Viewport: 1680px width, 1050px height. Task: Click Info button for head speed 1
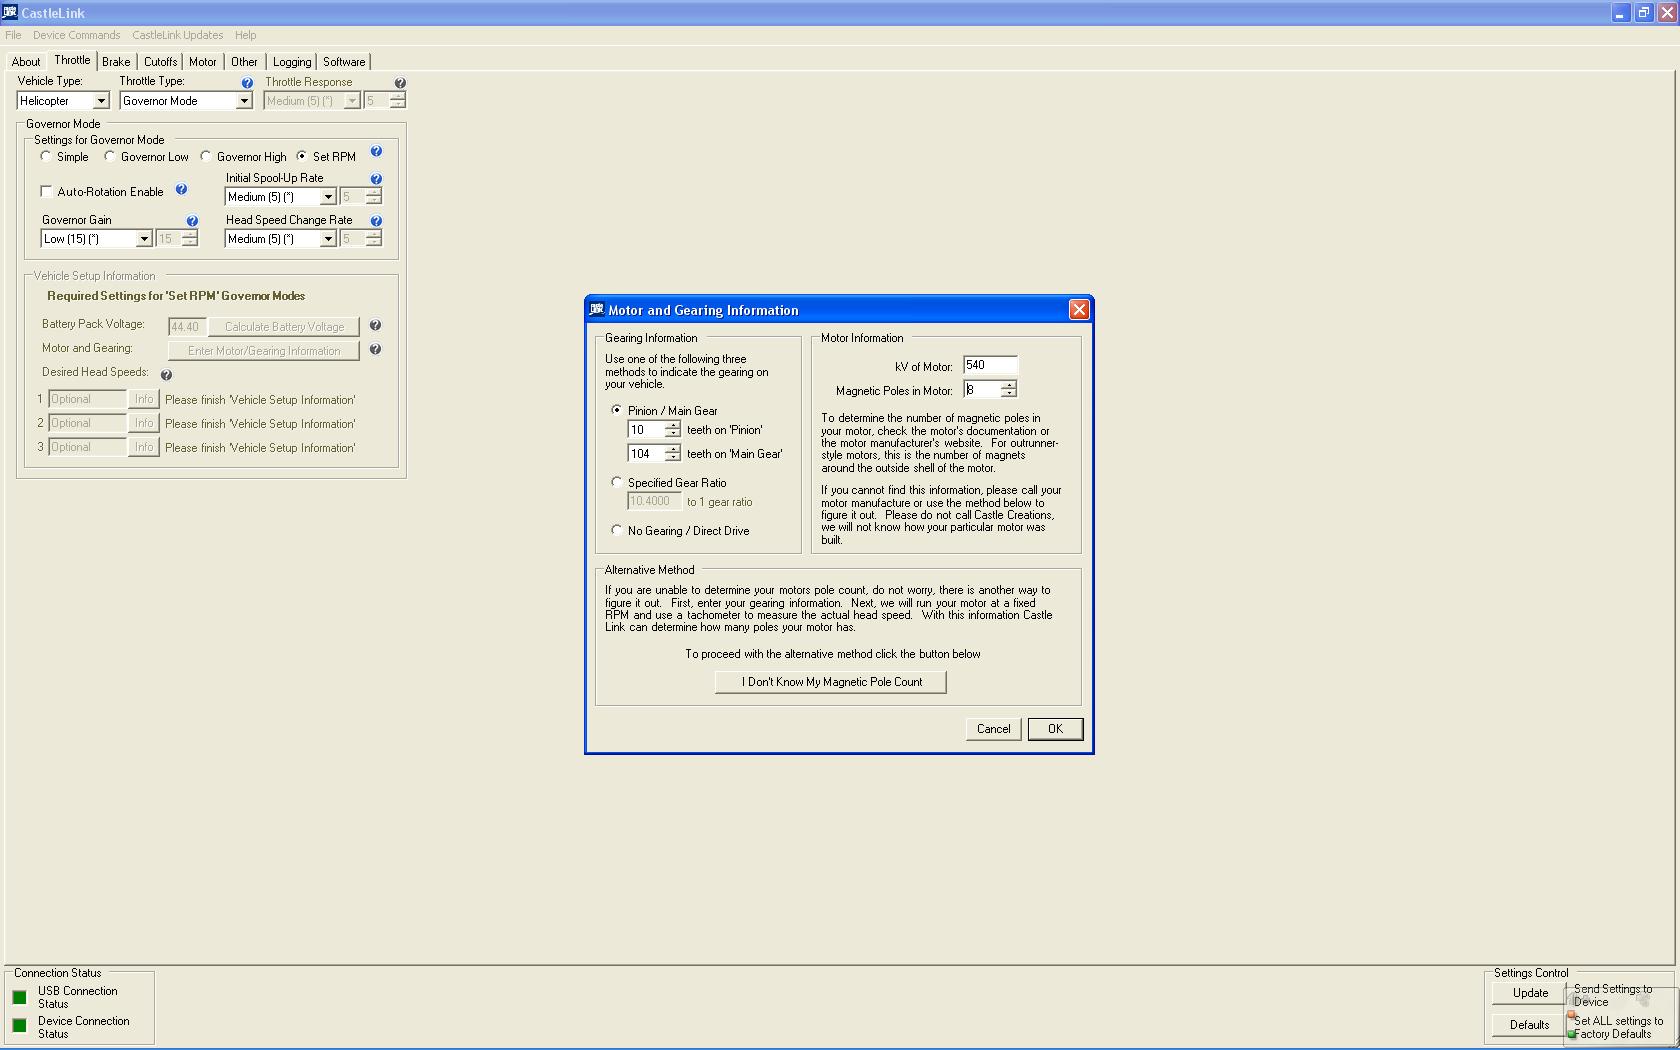pos(144,399)
